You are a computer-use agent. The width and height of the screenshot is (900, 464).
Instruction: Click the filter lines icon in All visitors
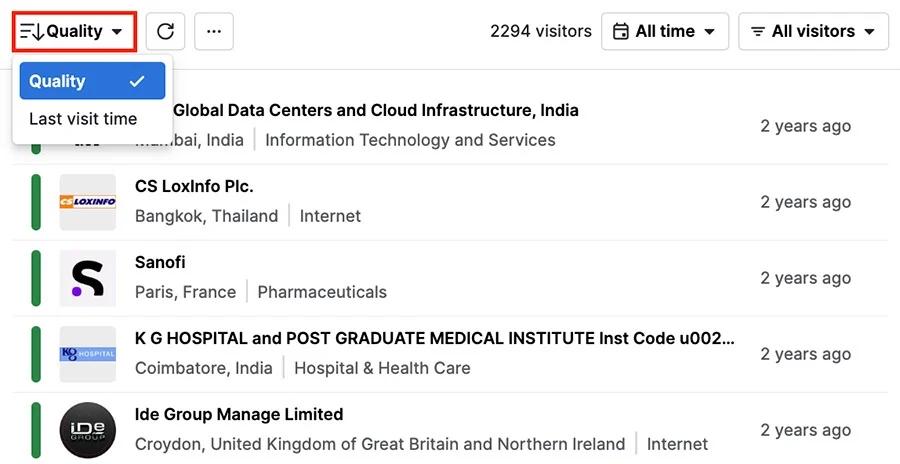coord(758,32)
